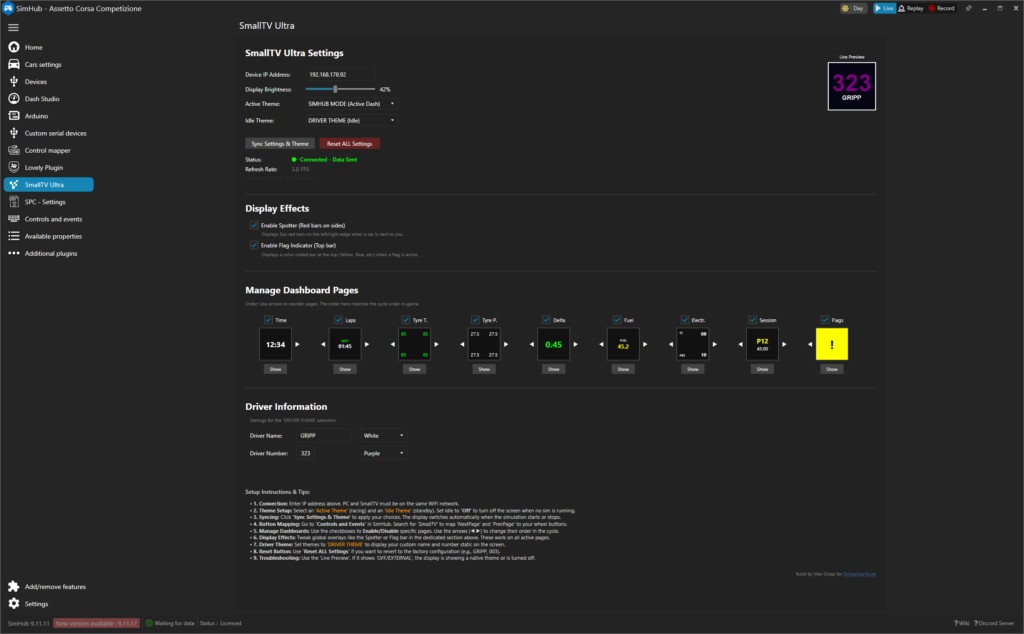The image size is (1024, 634).
Task: Switch to Live mode button
Action: 884,8
